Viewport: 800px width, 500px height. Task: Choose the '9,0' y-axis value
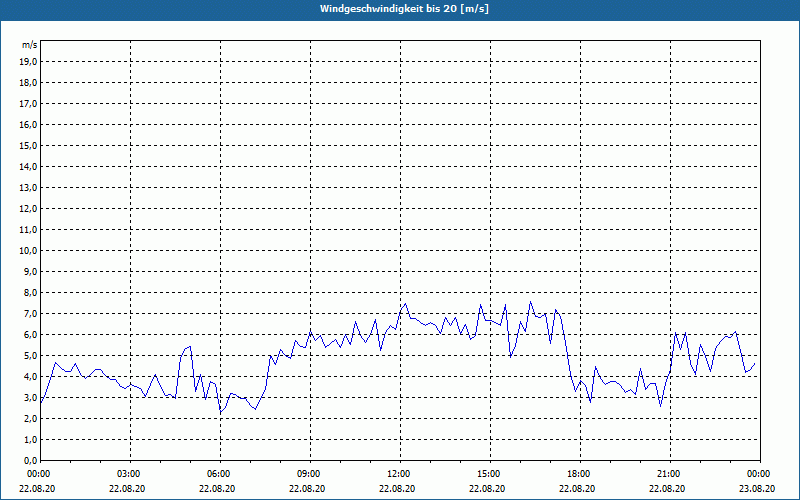click(x=30, y=271)
